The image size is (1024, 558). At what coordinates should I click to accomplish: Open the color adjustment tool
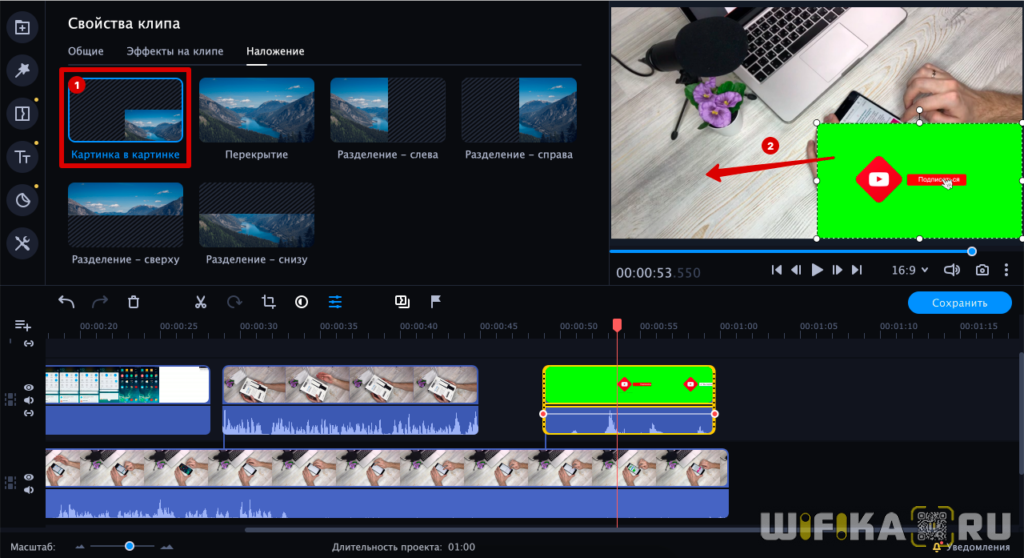point(301,302)
